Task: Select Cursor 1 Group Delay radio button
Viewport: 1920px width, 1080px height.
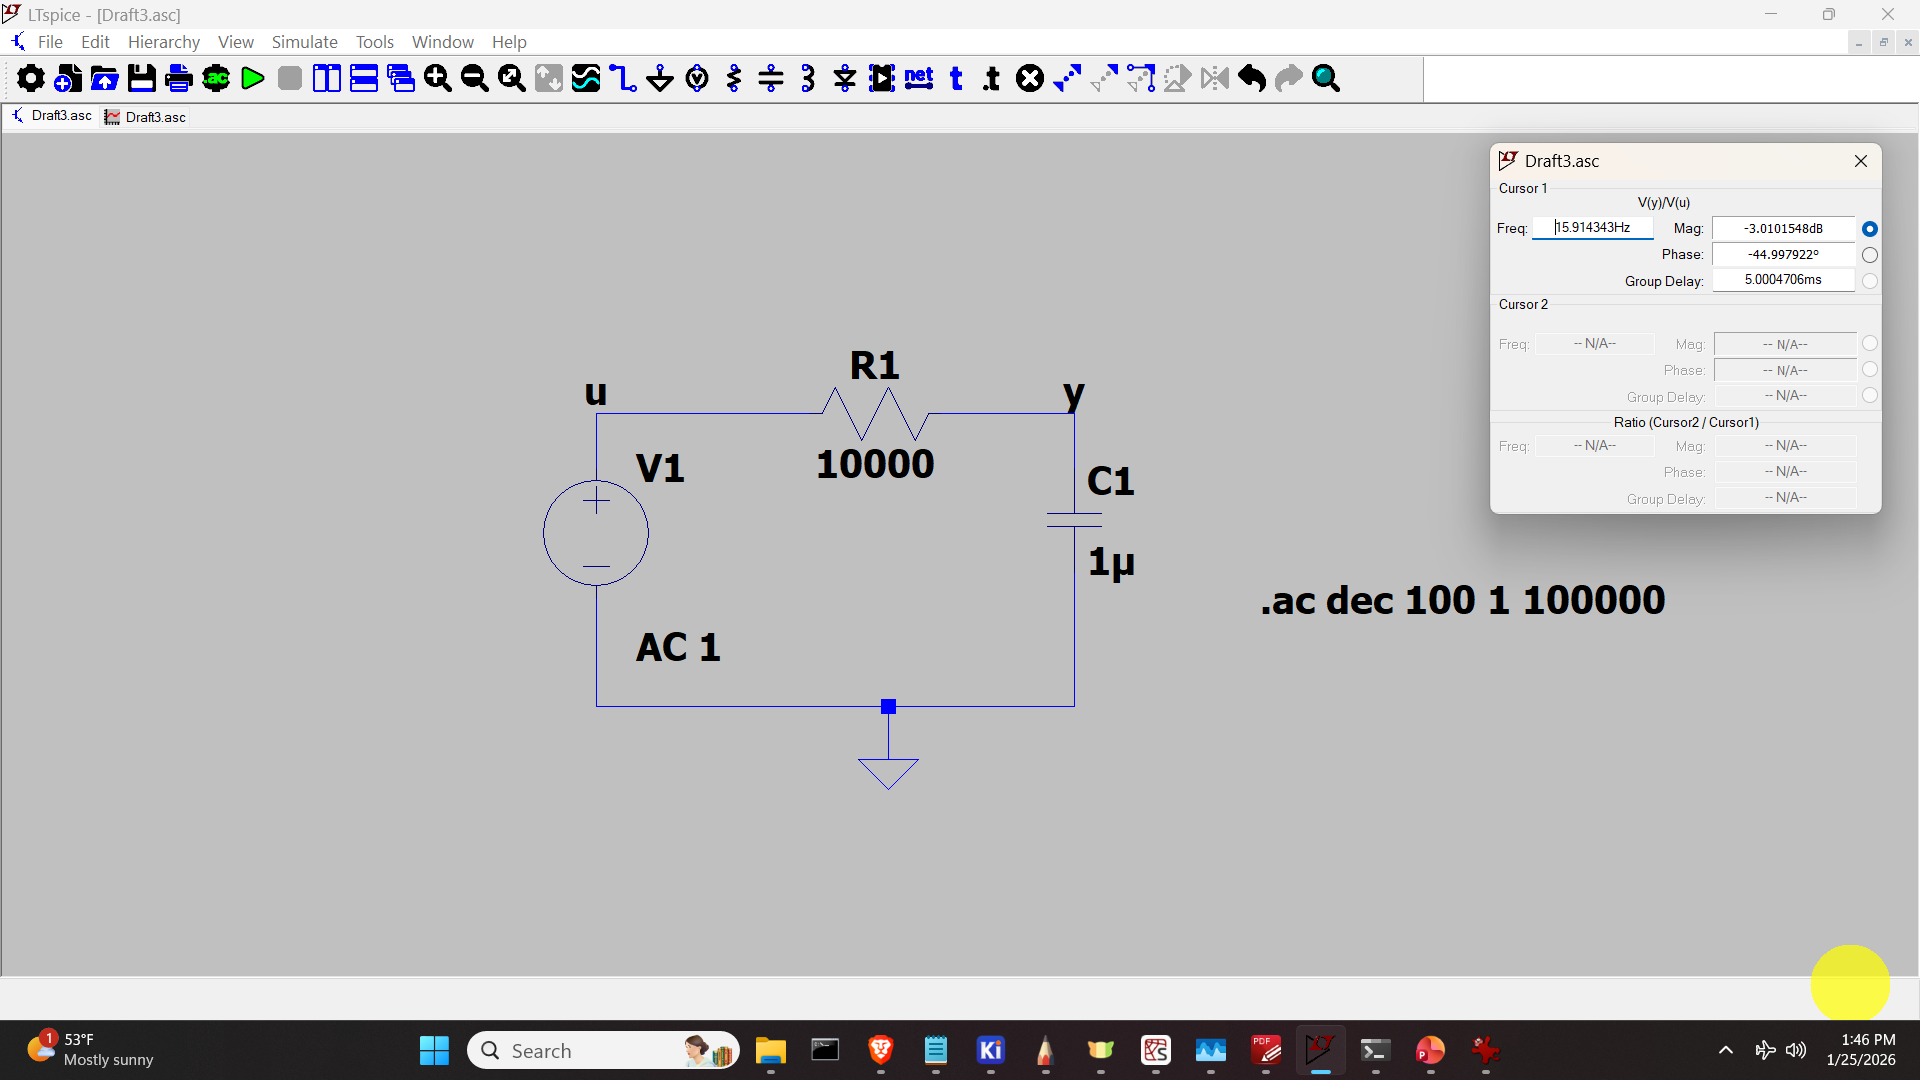Action: click(x=1869, y=281)
